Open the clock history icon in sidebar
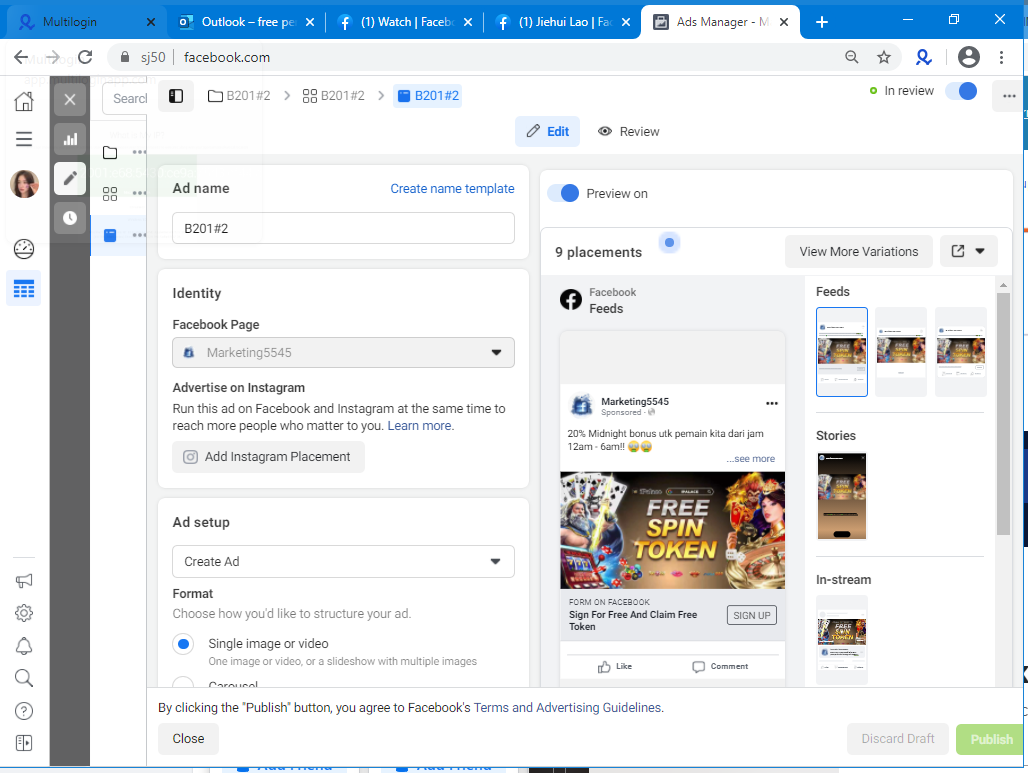The image size is (1028, 773). point(69,218)
